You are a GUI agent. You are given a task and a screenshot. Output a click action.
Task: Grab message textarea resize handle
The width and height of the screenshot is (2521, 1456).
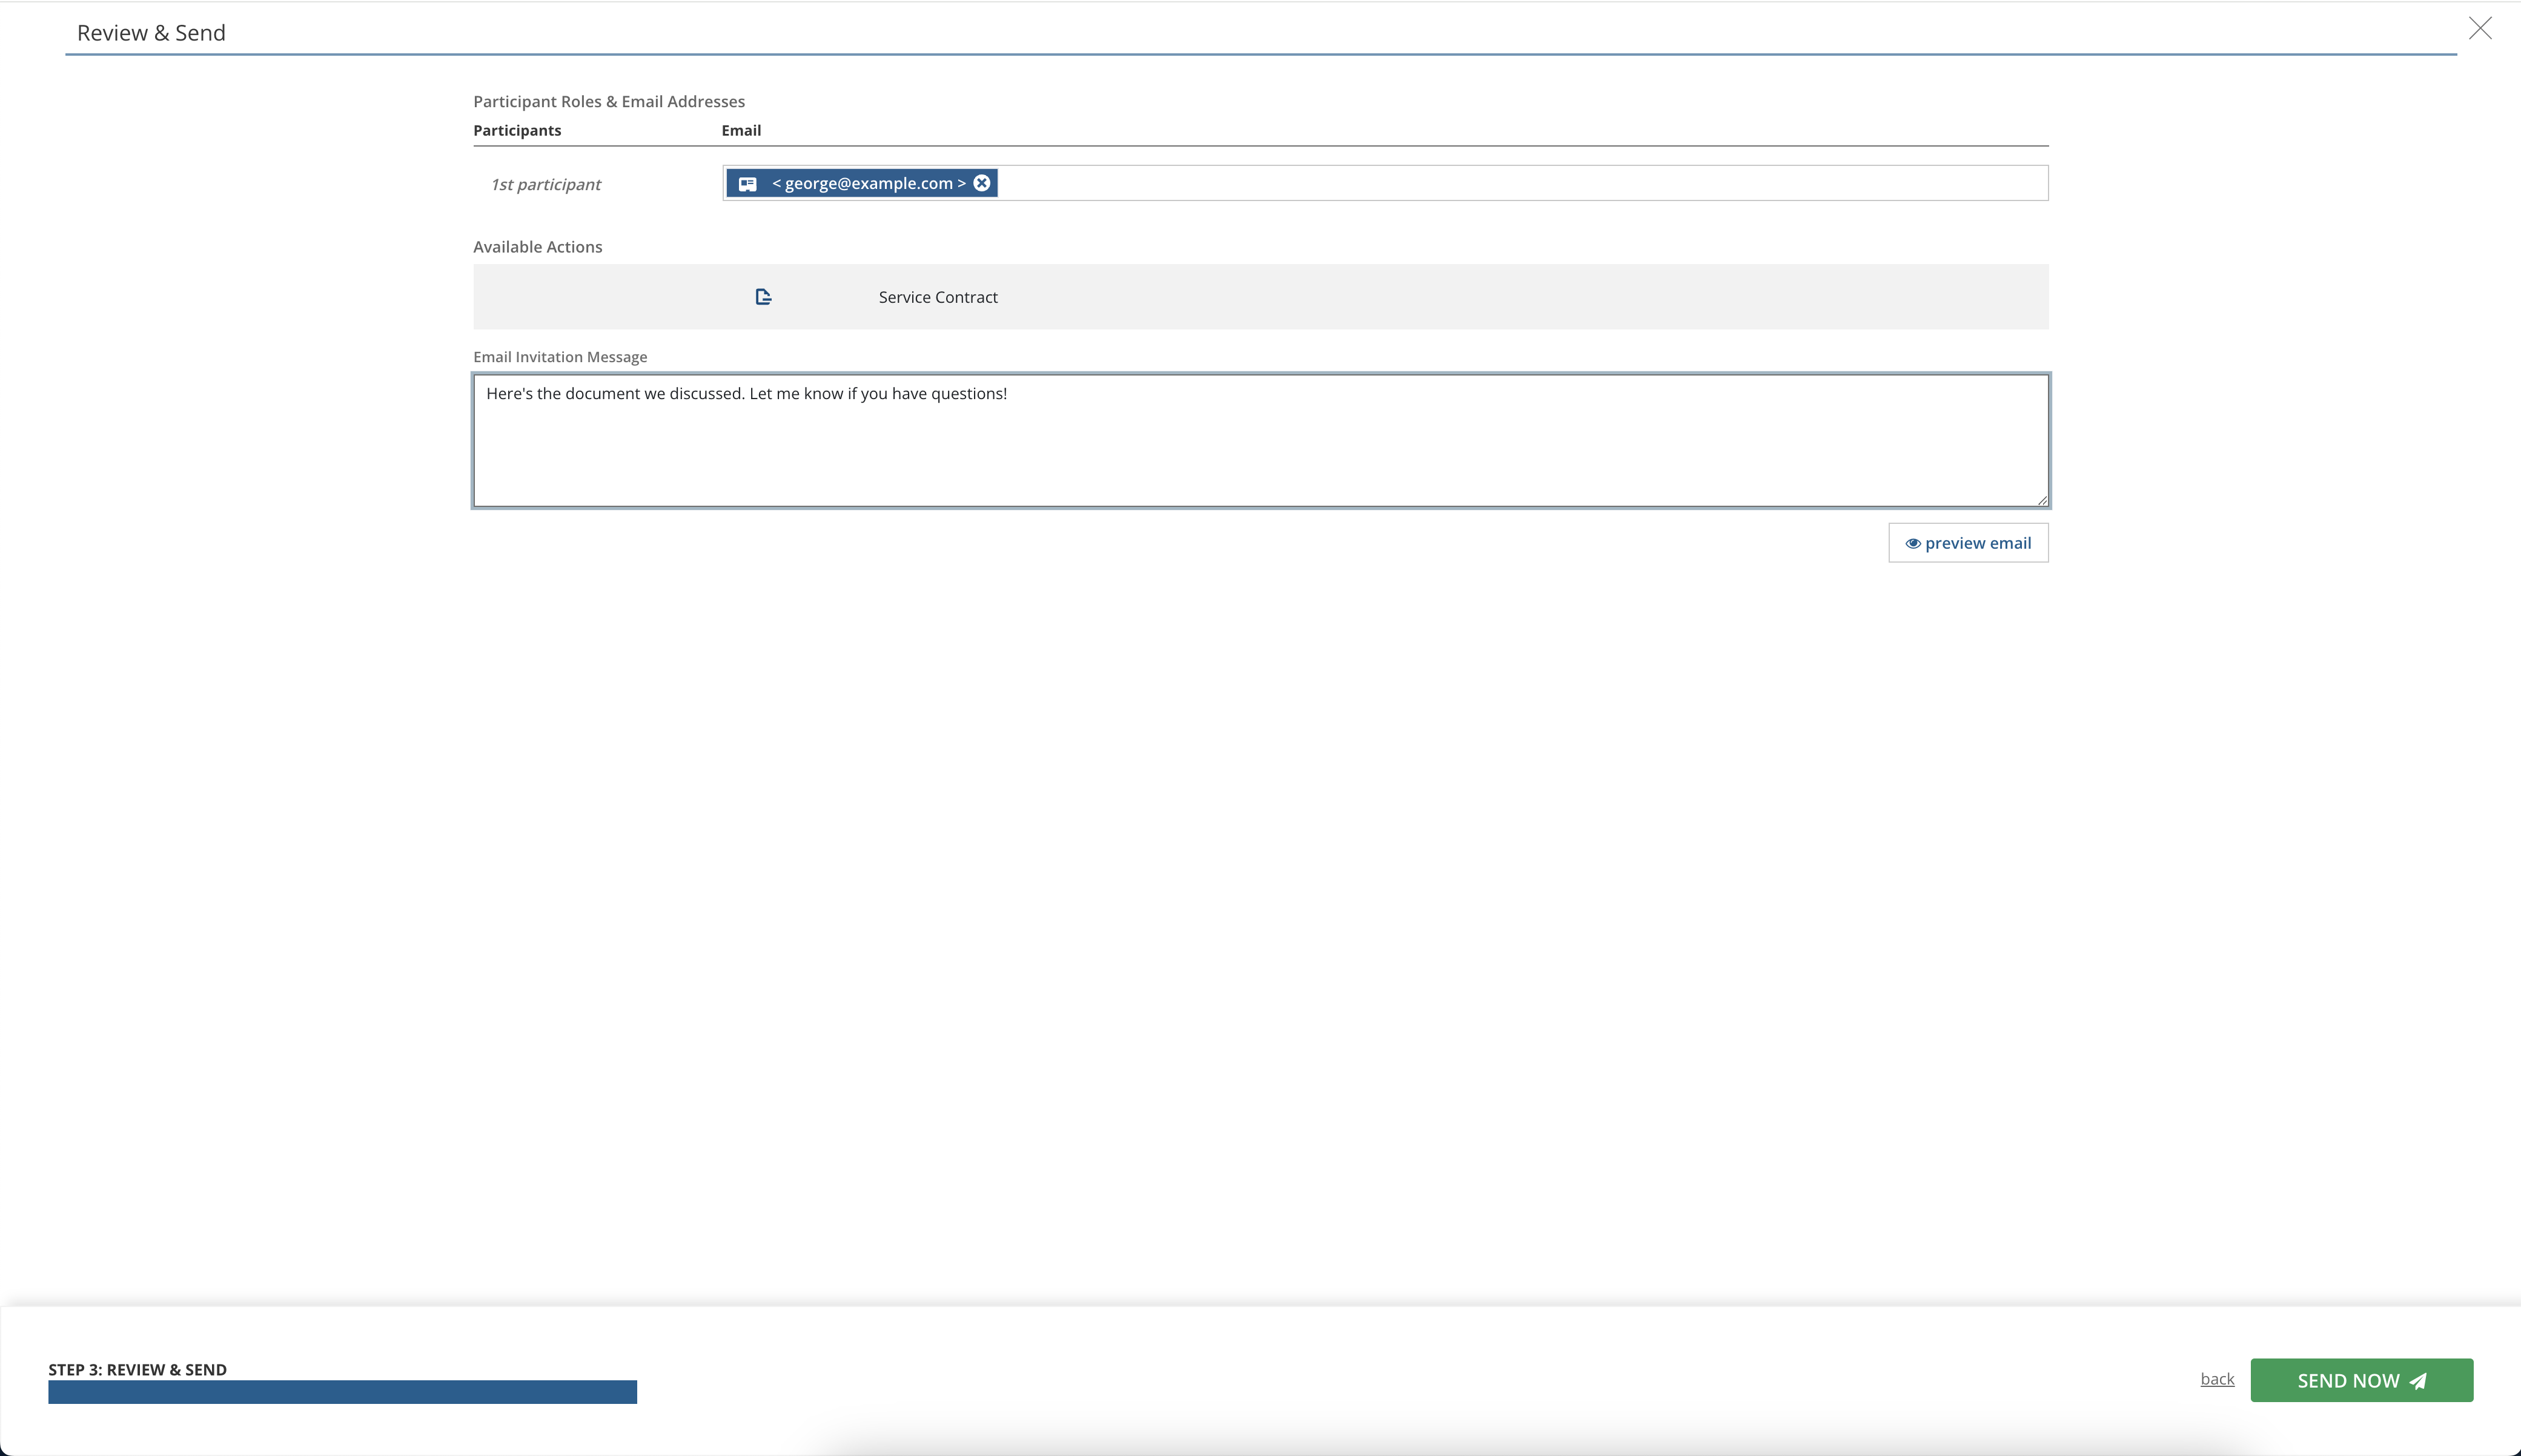(2042, 500)
